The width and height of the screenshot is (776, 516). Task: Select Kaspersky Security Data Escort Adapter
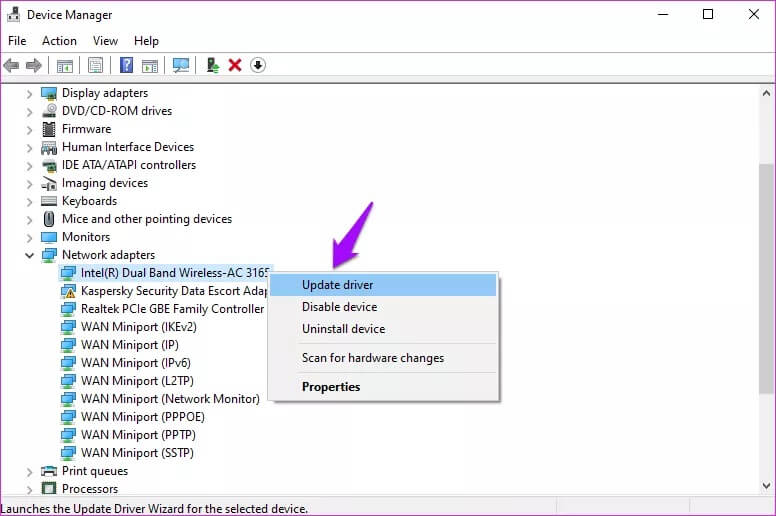[x=174, y=291]
